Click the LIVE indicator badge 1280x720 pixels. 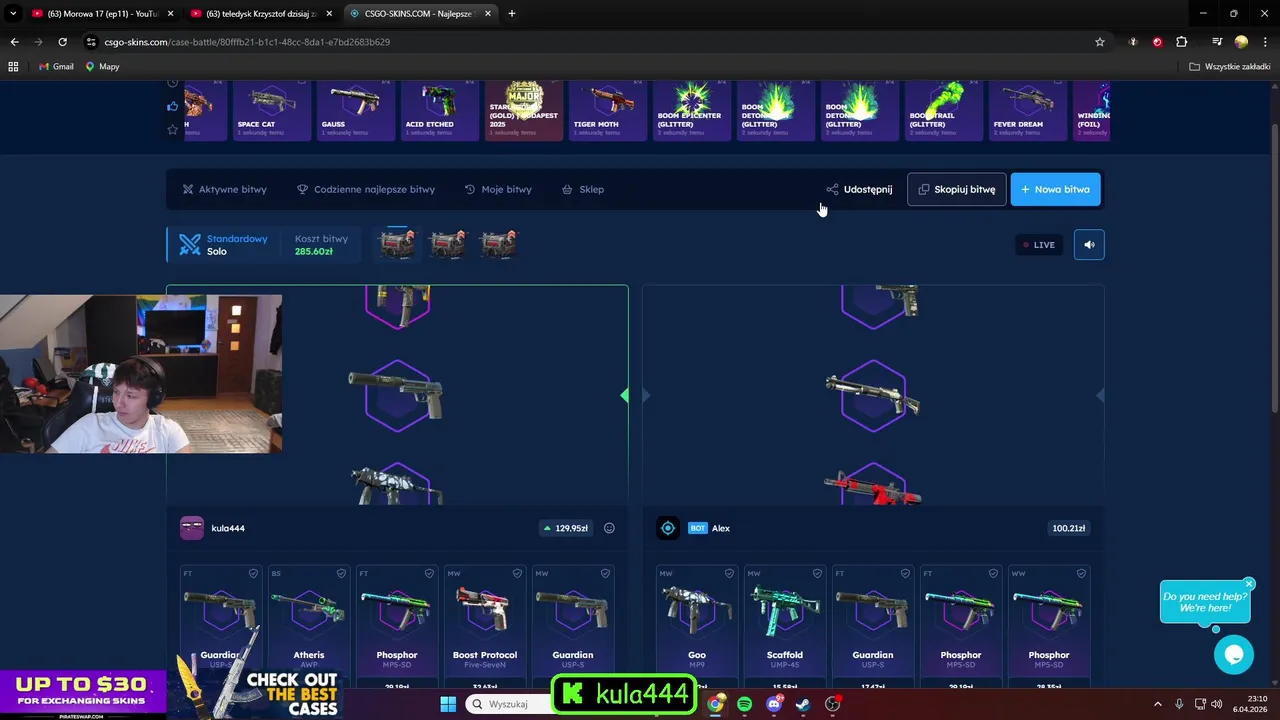tap(1039, 244)
